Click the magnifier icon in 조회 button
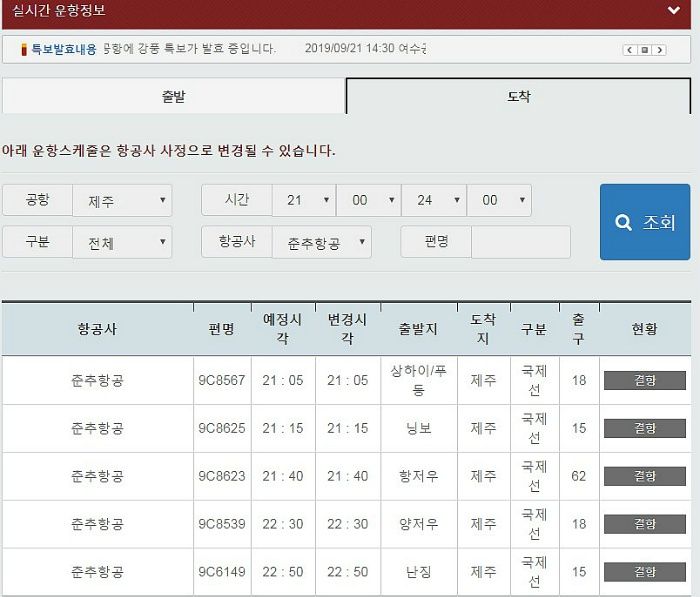Screen dimensions: 700x597 click(x=623, y=222)
